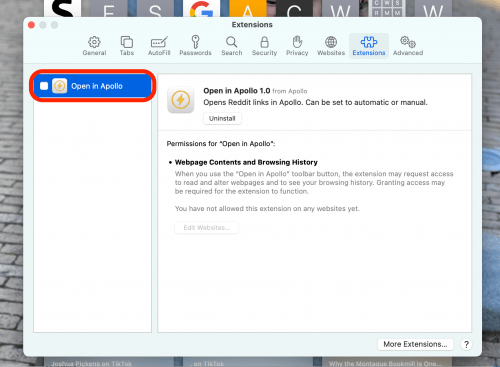Click Apollo lightning icon in the extensions list
This screenshot has width=500, height=367.
coord(60,86)
